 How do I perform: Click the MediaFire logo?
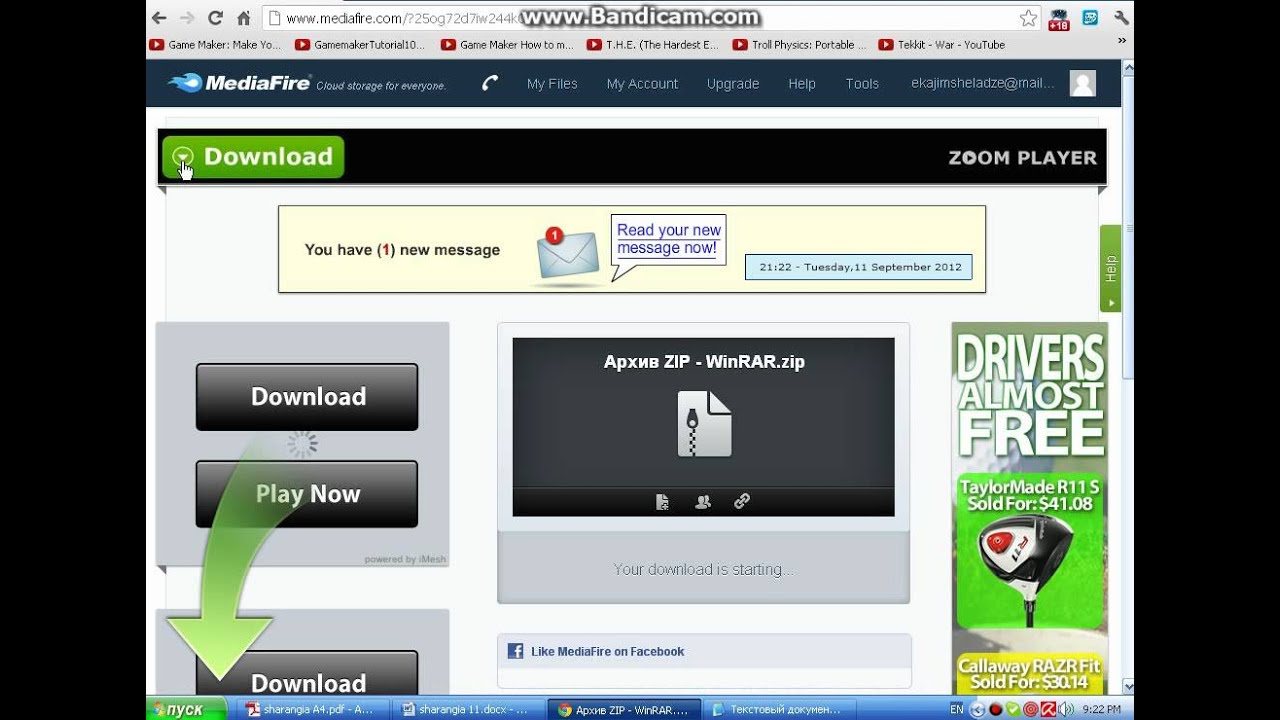tap(240, 83)
